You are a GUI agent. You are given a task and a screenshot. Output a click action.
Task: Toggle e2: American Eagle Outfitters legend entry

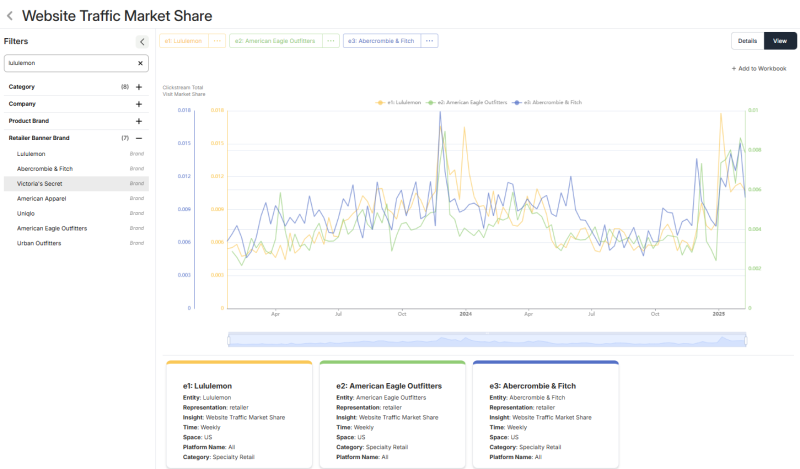[470, 102]
